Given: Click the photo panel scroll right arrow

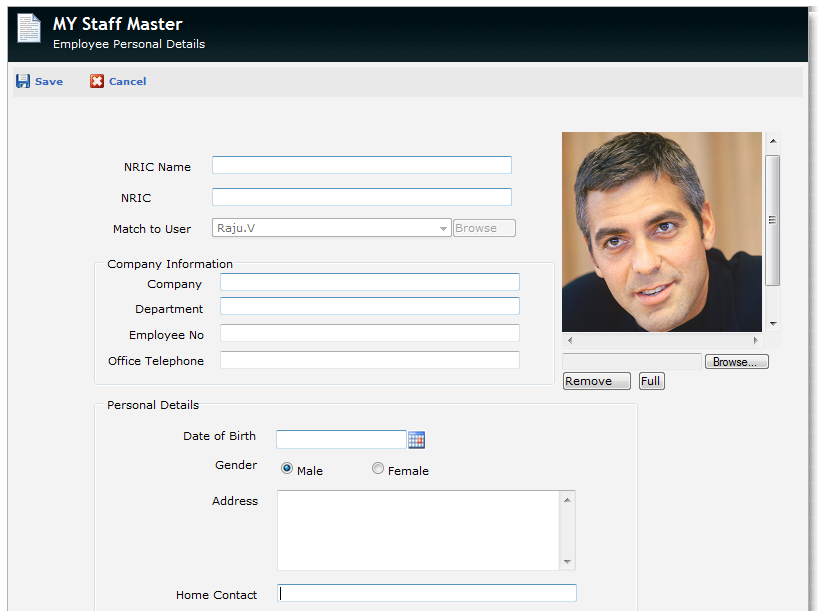Looking at the screenshot, I should (x=755, y=340).
